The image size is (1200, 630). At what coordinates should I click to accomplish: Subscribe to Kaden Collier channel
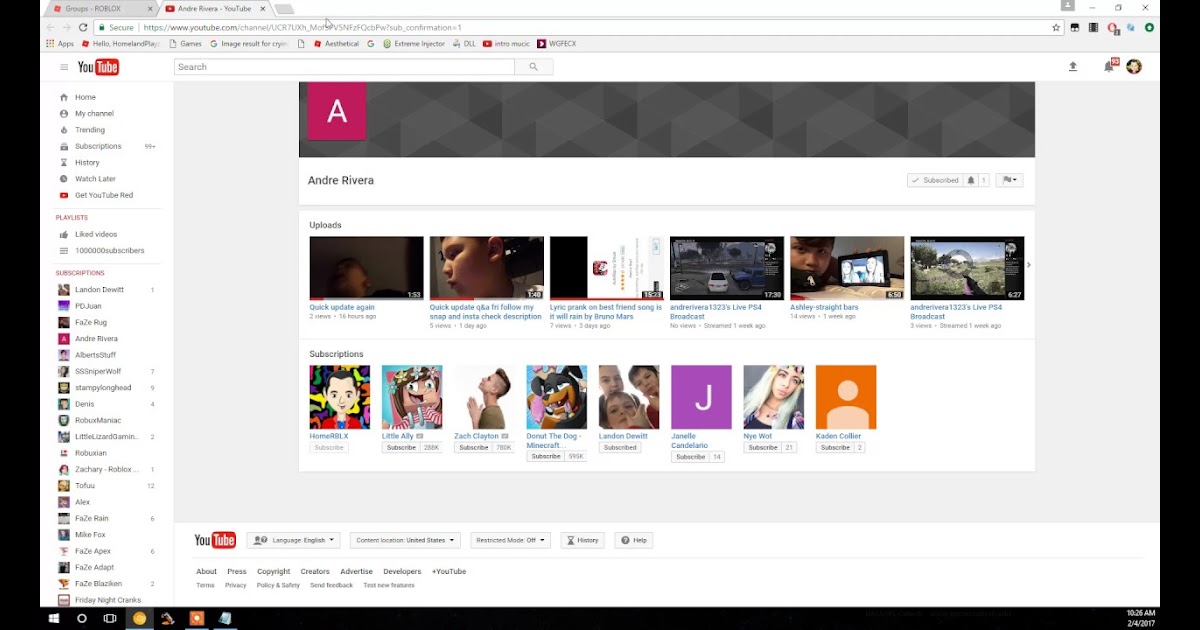coord(835,448)
